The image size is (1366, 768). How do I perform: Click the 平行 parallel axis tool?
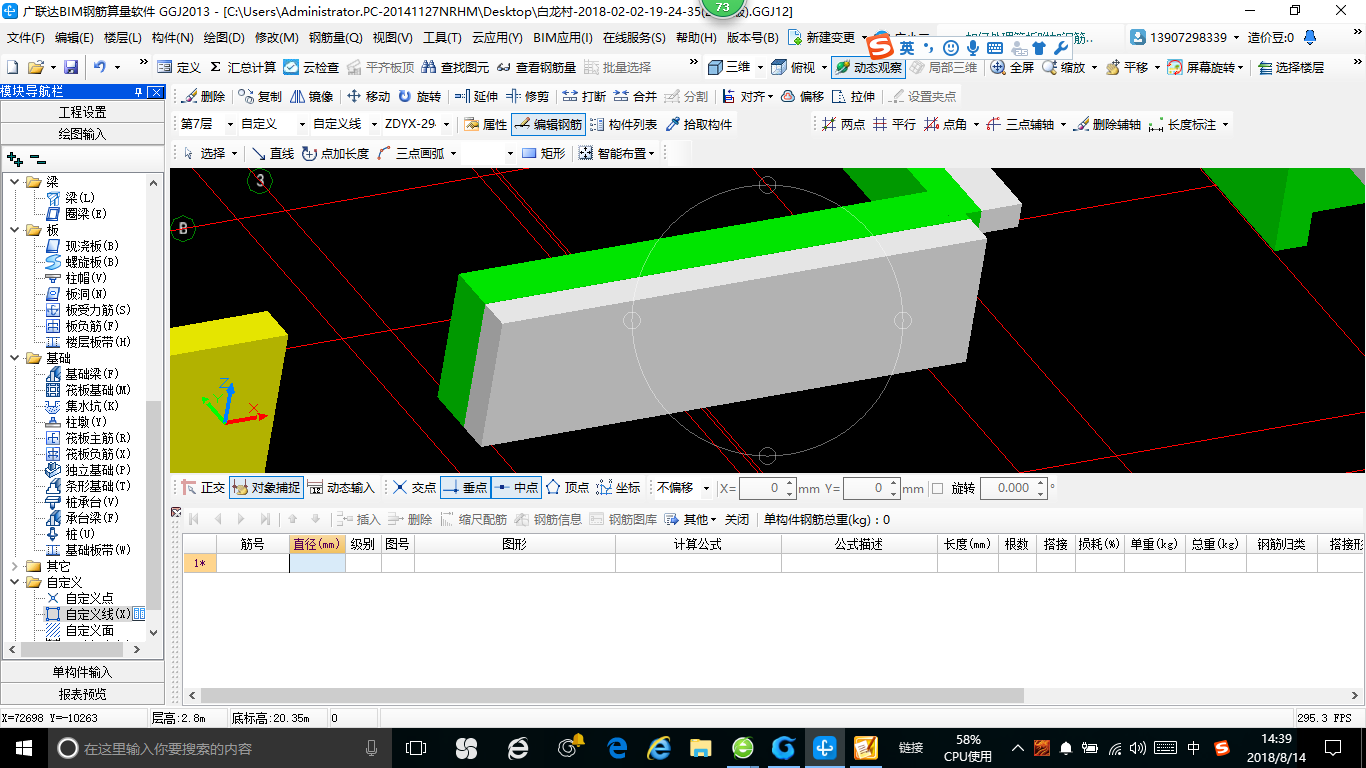[894, 125]
